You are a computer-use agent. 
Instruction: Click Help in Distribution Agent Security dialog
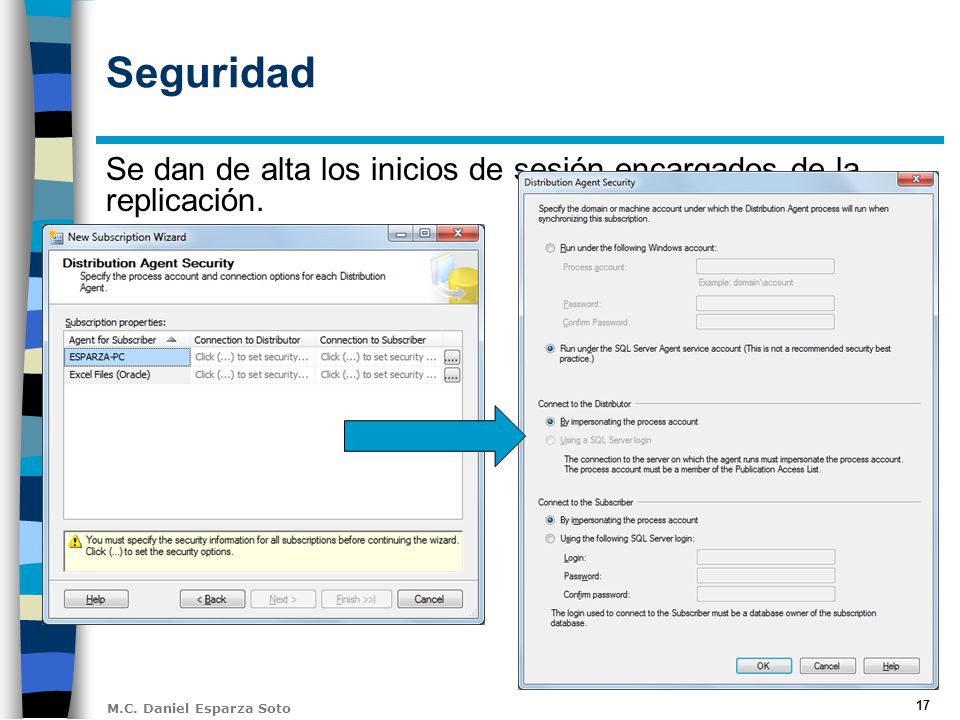tap(891, 666)
